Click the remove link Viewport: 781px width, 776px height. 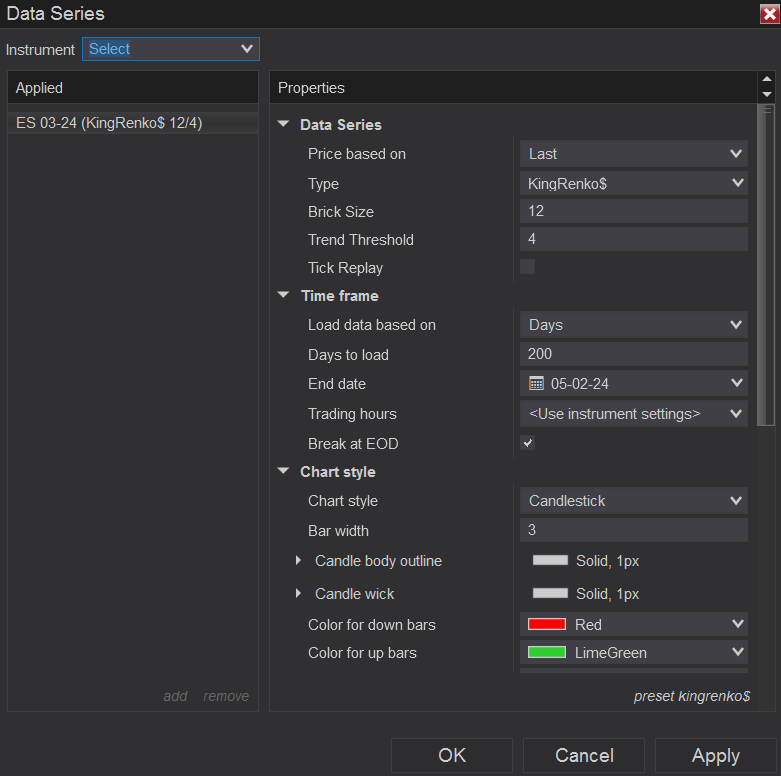[226, 696]
